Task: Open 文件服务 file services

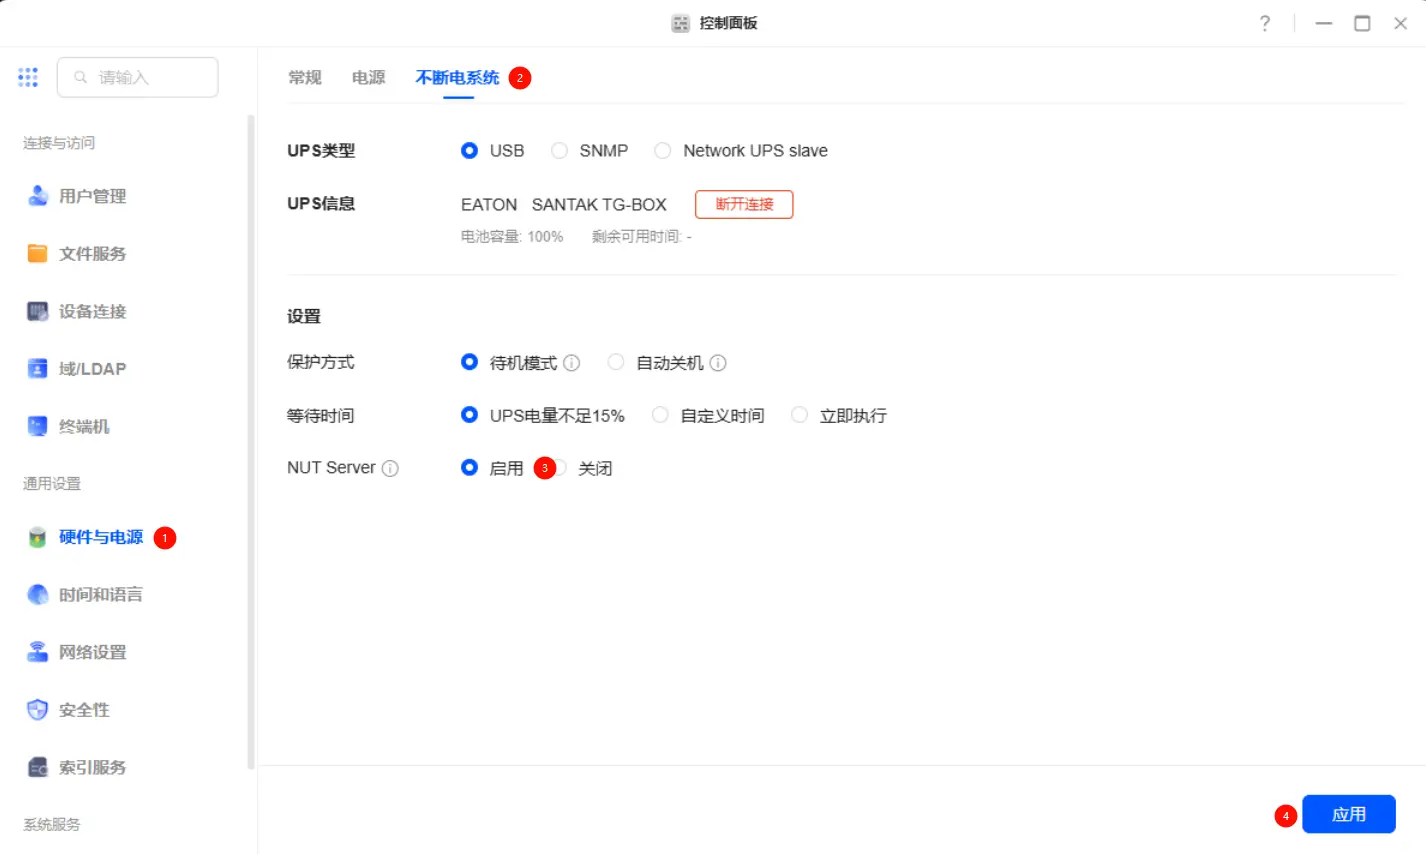Action: [x=92, y=254]
